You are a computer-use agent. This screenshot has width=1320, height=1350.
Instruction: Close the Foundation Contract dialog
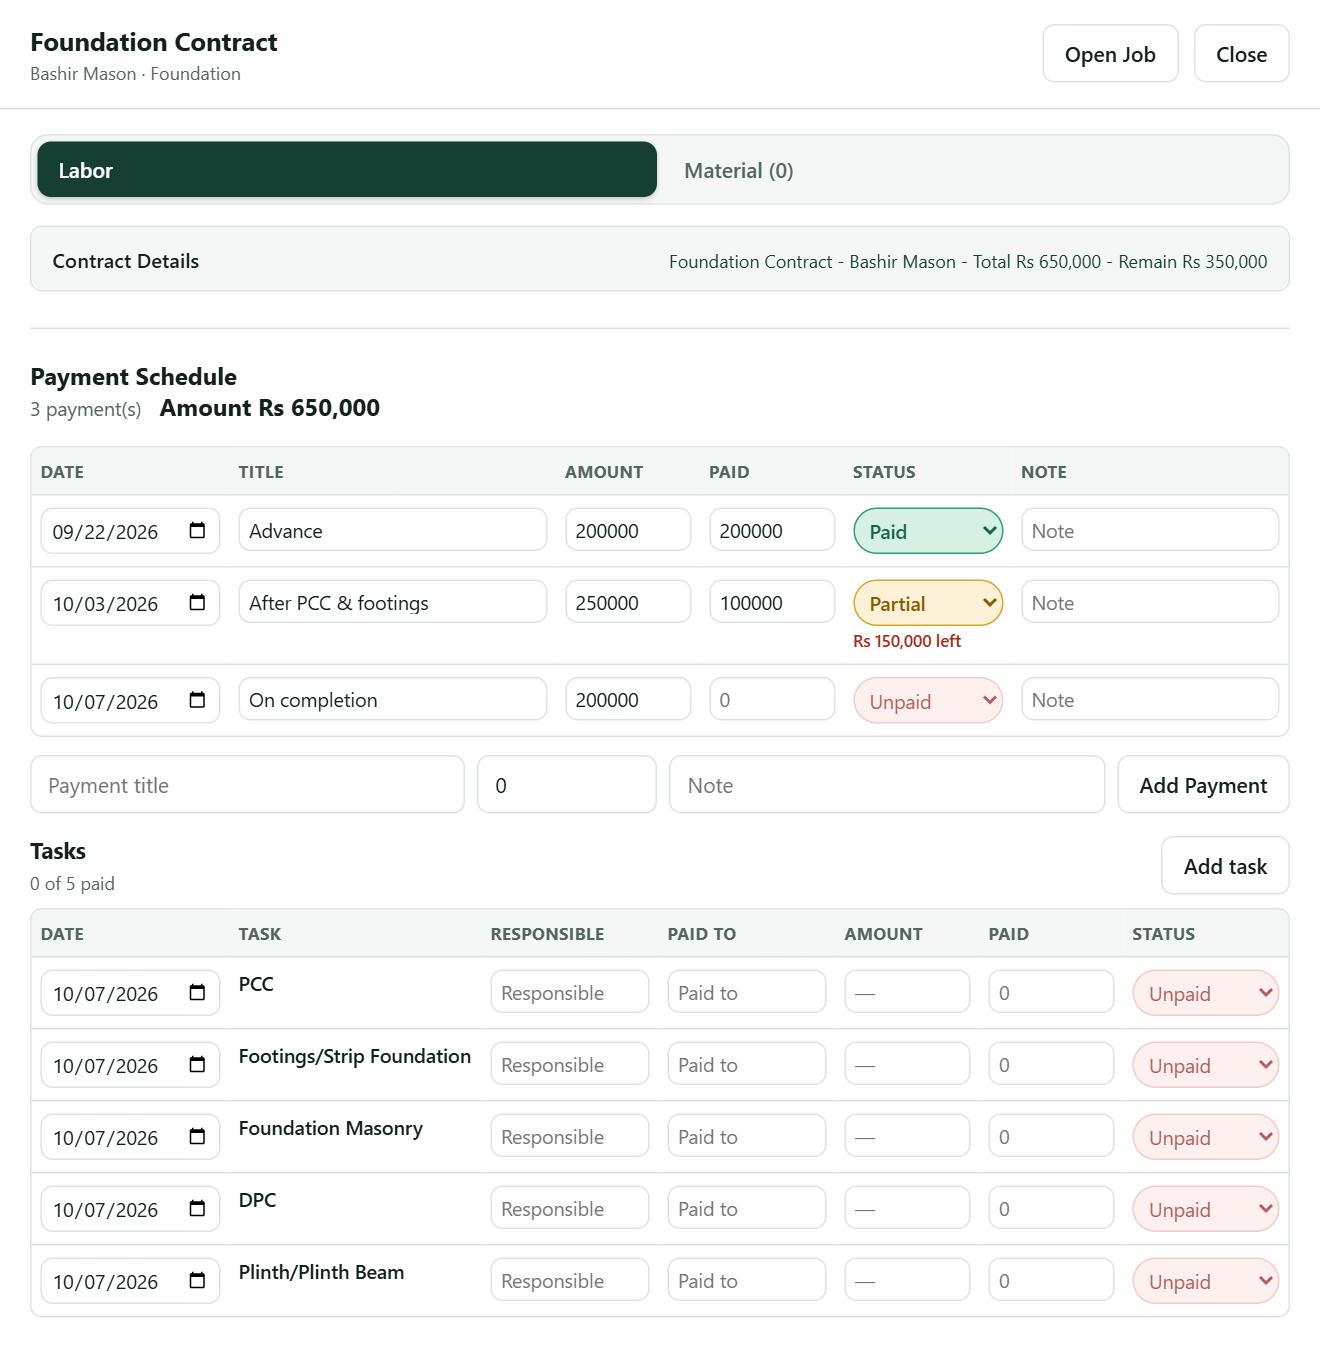point(1241,54)
